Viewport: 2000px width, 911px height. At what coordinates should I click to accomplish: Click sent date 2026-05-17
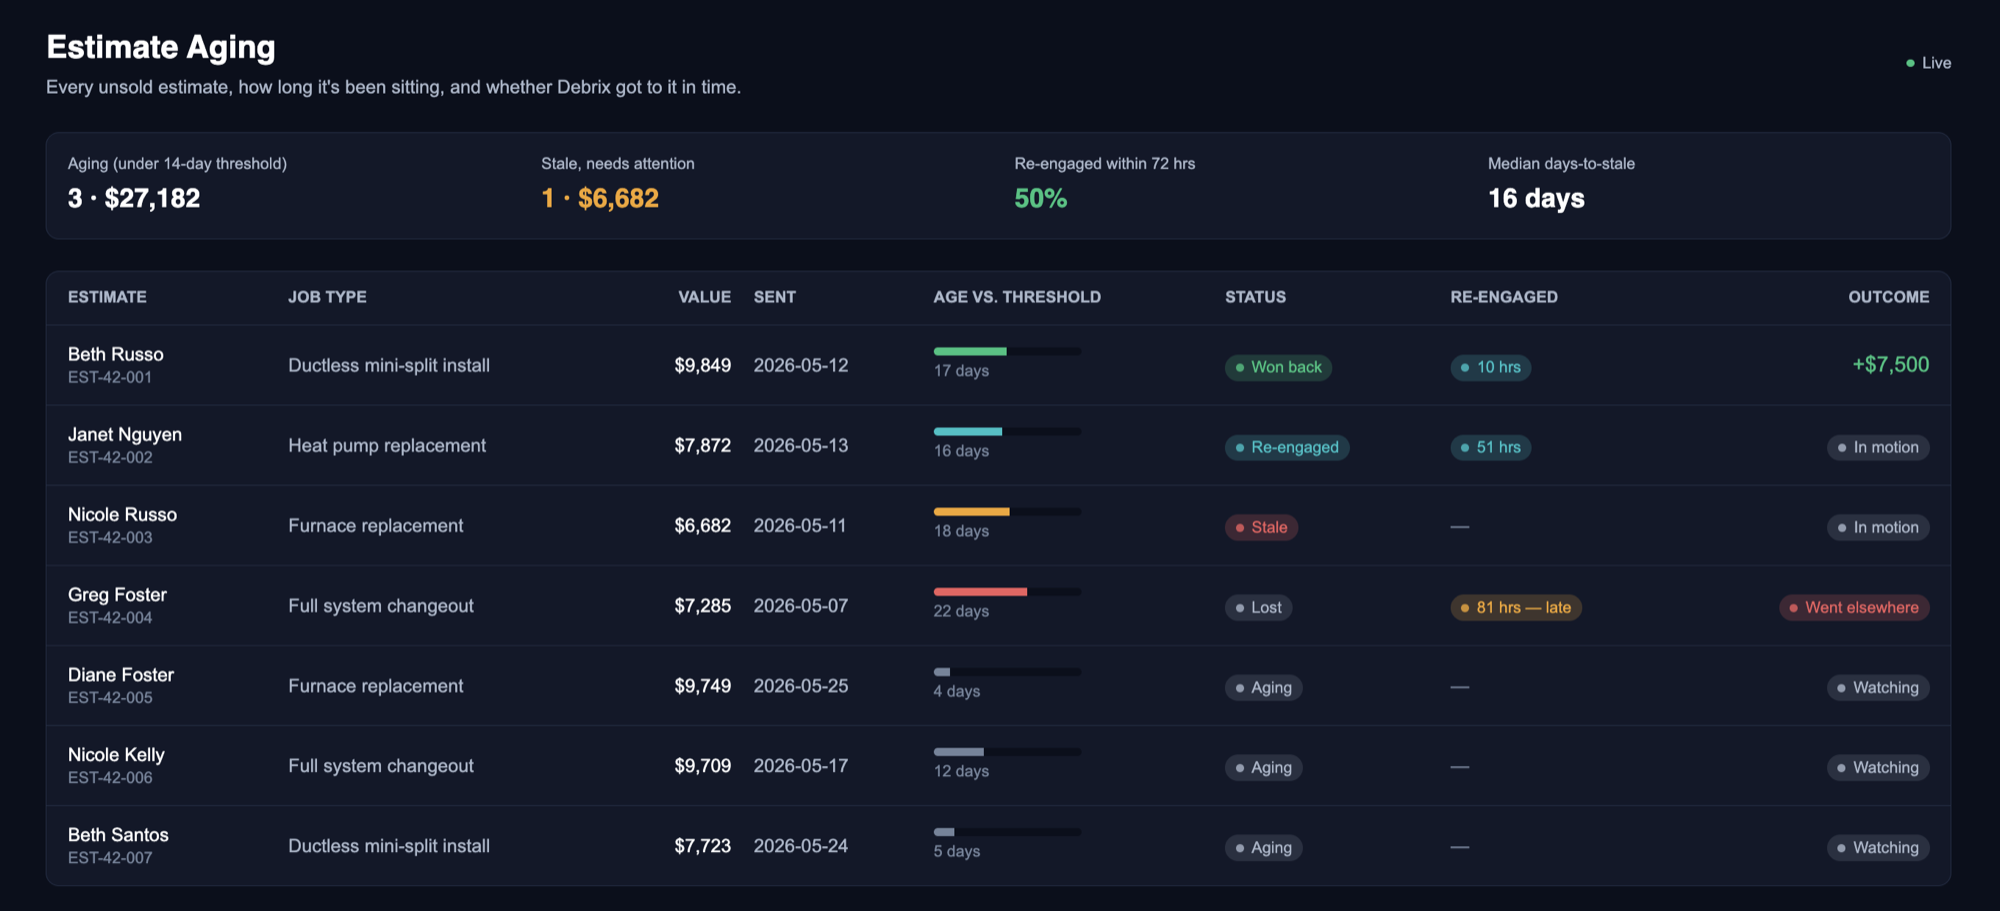pyautogui.click(x=801, y=766)
